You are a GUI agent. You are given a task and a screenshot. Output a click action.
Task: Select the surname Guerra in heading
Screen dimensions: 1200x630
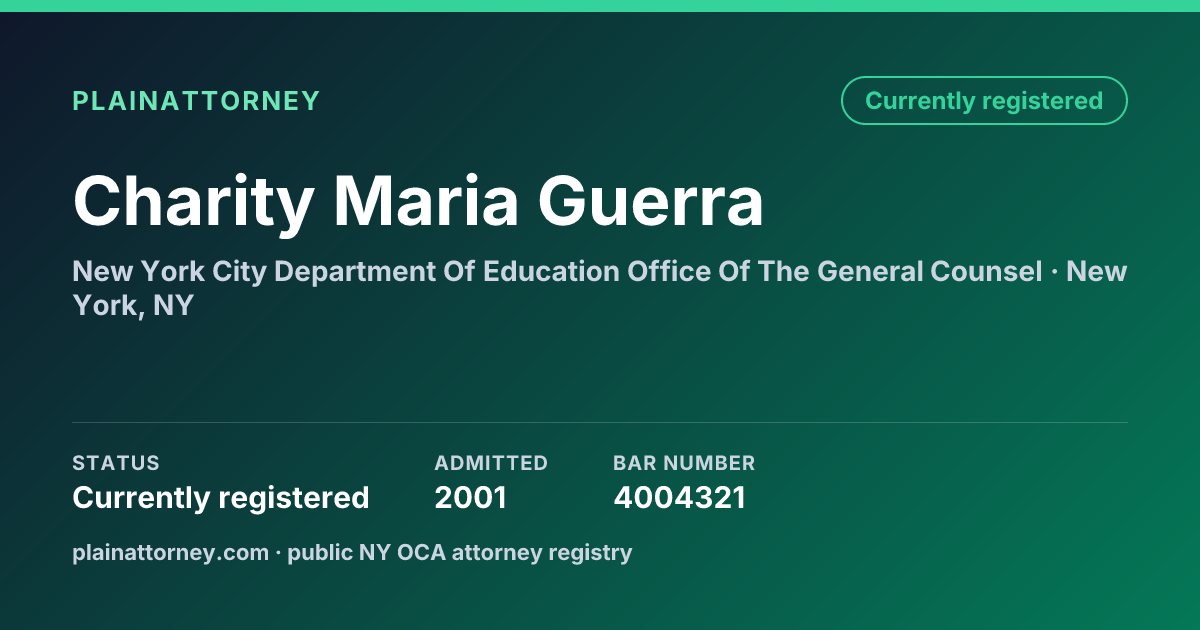(x=651, y=200)
